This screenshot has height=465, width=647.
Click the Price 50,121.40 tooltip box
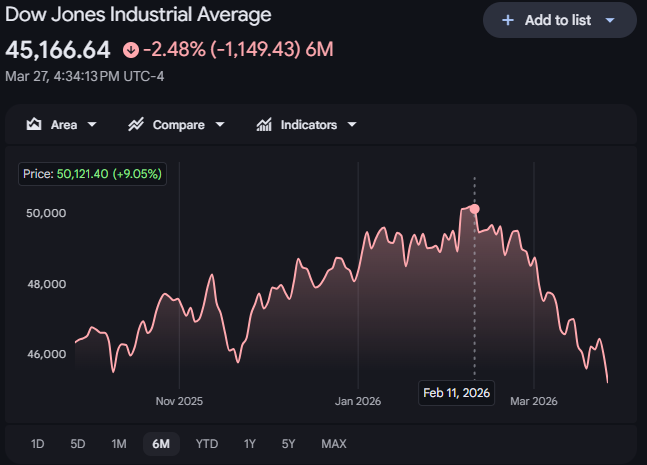(92, 174)
